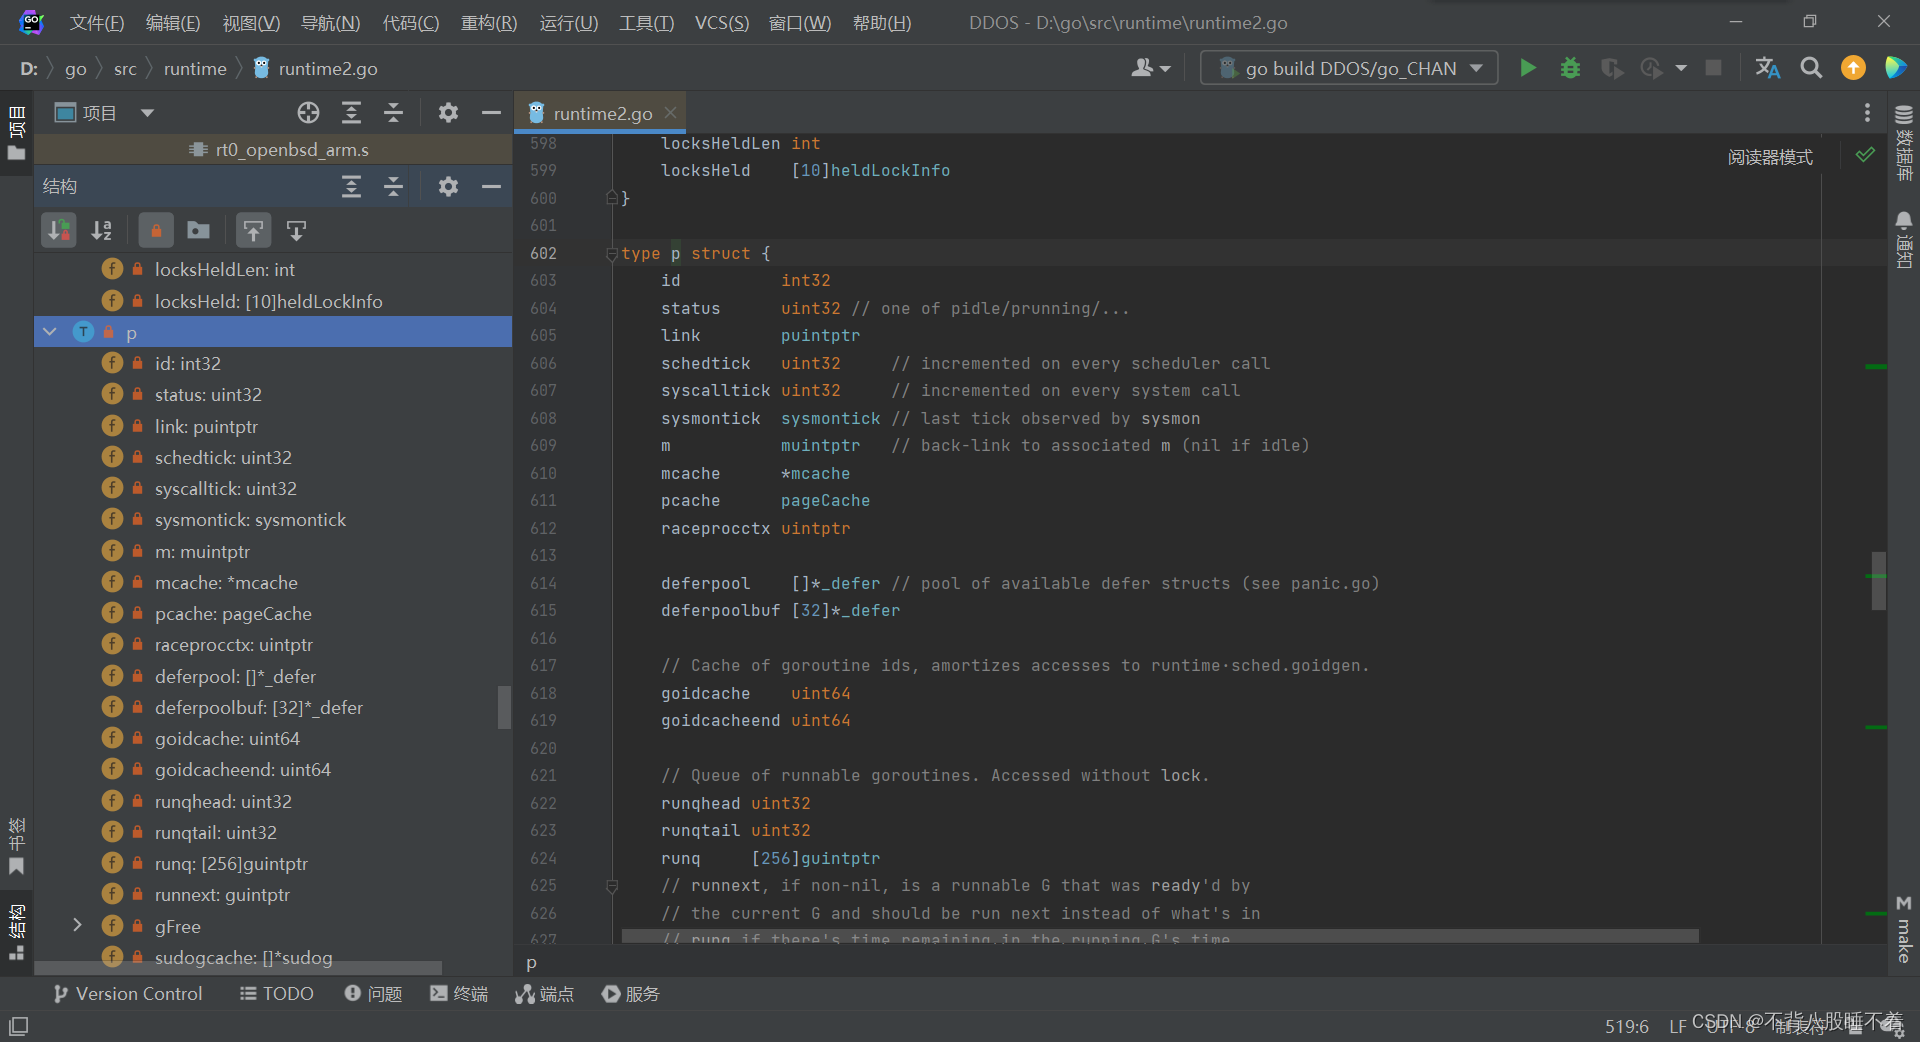Viewport: 1920px width, 1042px height.
Task: Click the editor horizontal scrollbar
Action: click(1160, 936)
